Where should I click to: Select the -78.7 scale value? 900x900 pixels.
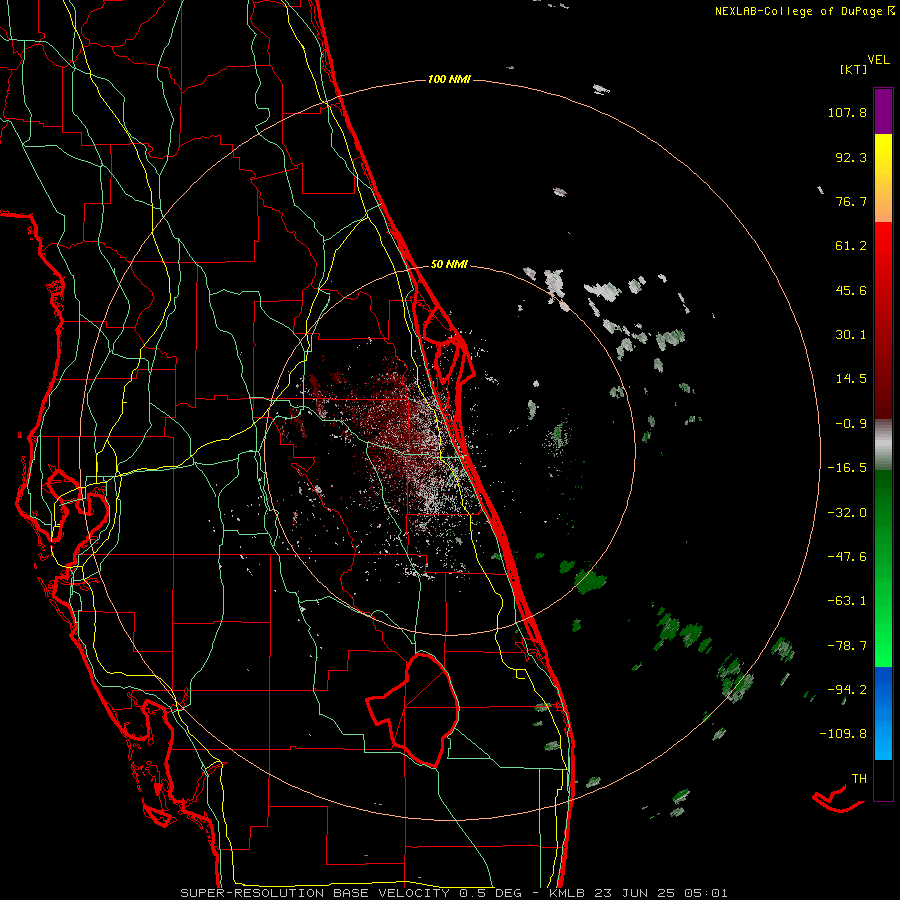[847, 646]
